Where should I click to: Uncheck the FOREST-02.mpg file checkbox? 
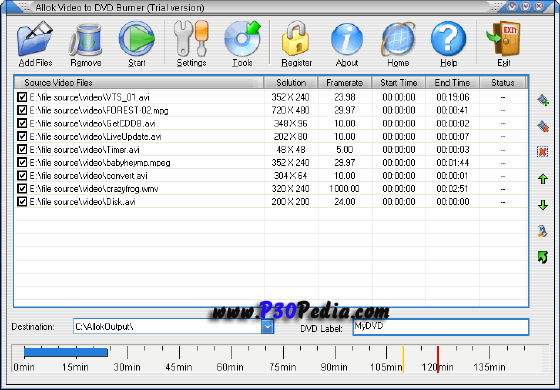pyautogui.click(x=22, y=110)
